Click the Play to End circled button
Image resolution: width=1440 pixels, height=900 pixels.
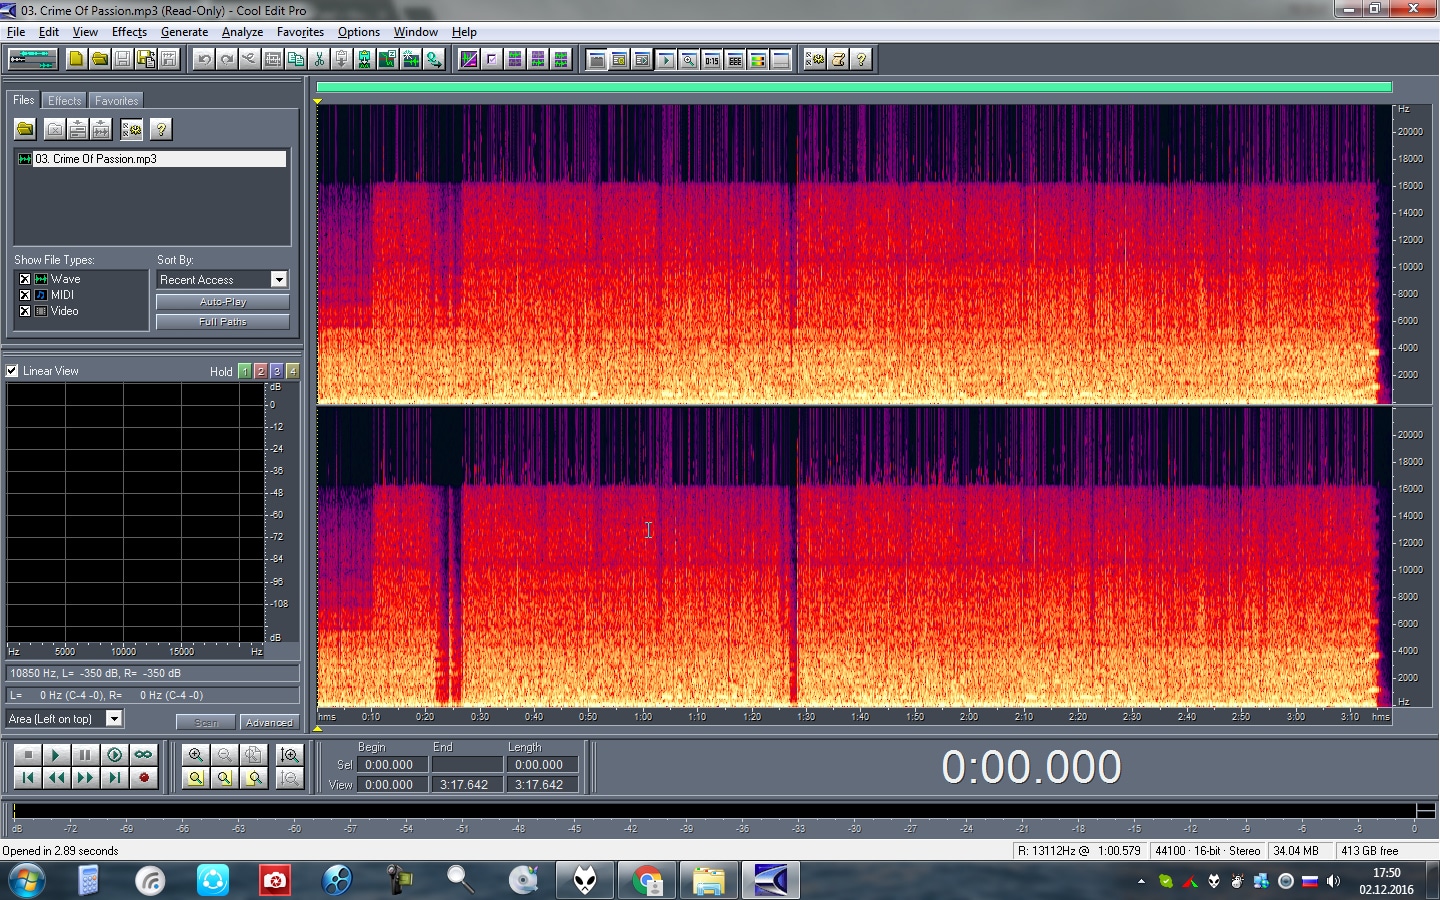[x=114, y=755]
